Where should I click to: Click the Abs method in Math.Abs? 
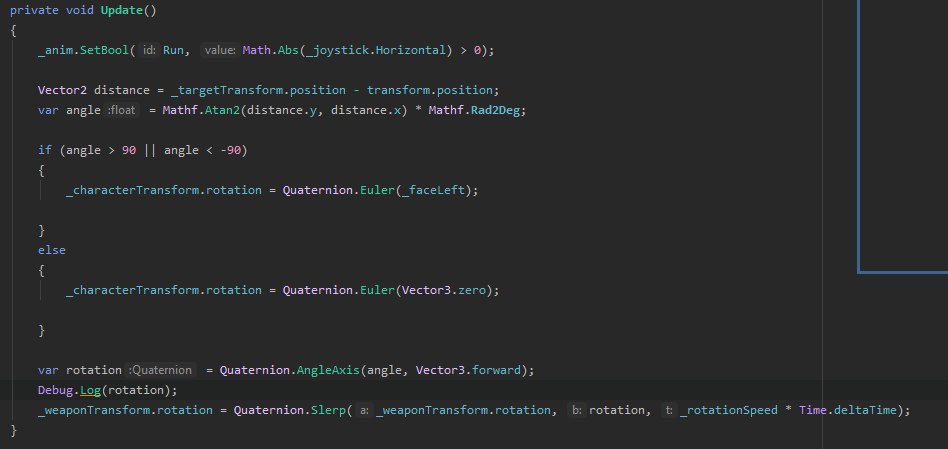288,50
